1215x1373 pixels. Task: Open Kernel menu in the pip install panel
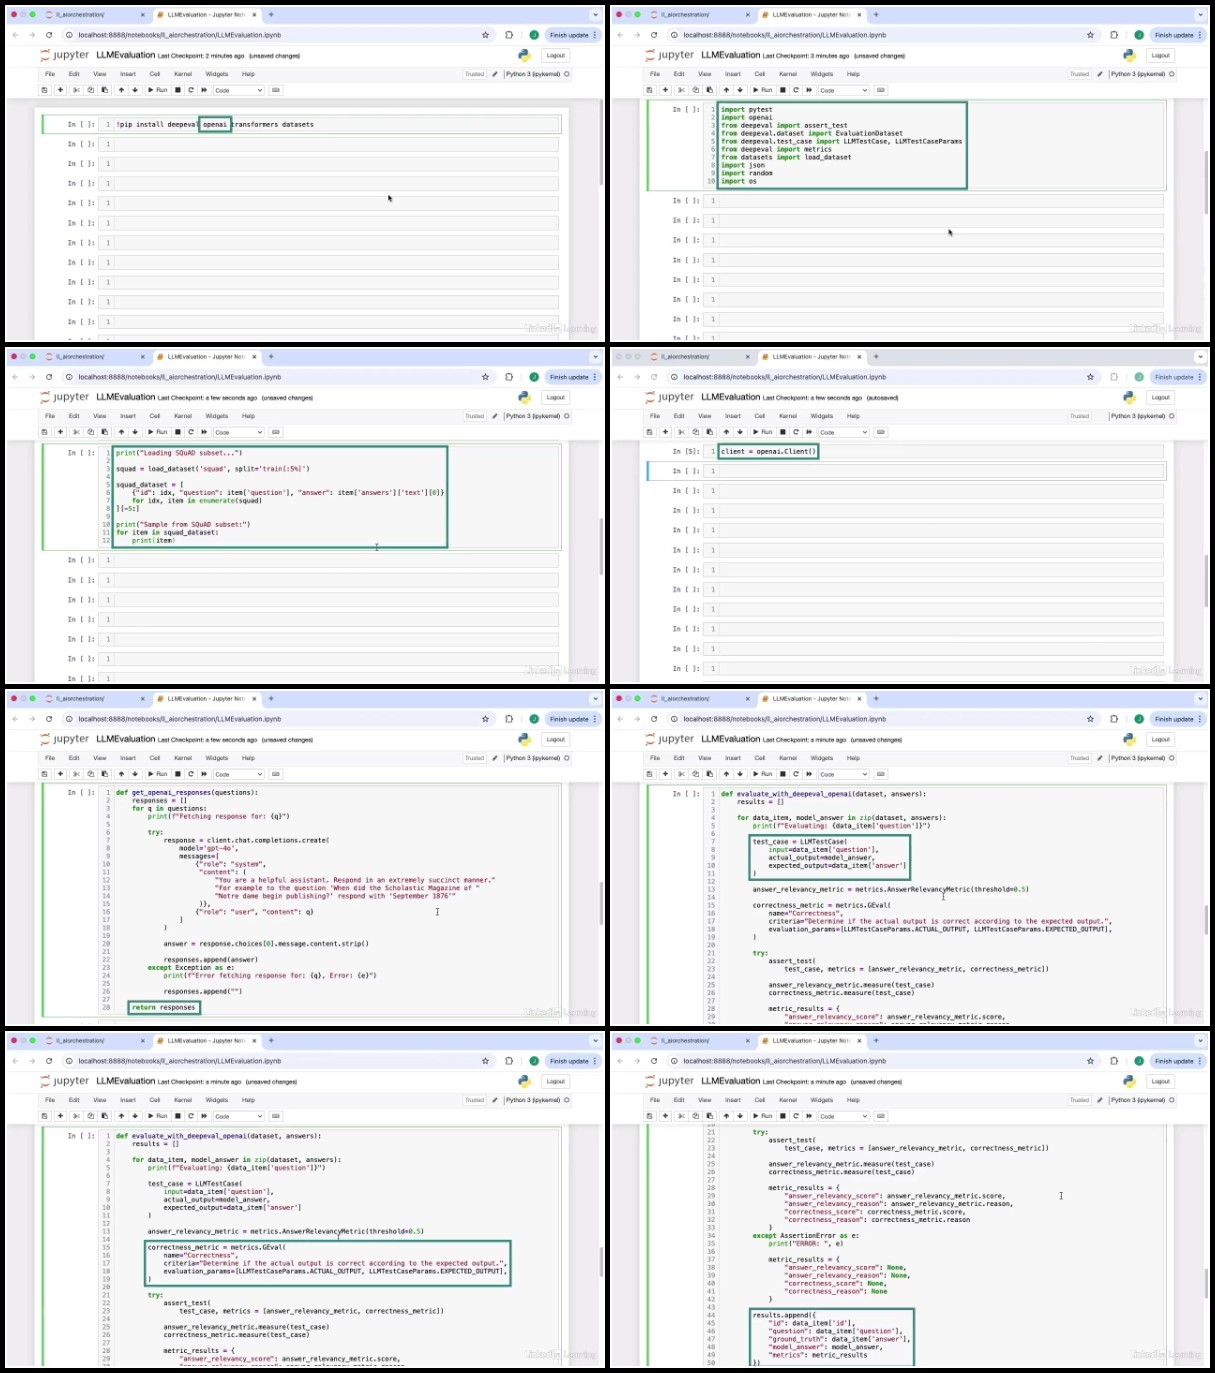coord(183,74)
